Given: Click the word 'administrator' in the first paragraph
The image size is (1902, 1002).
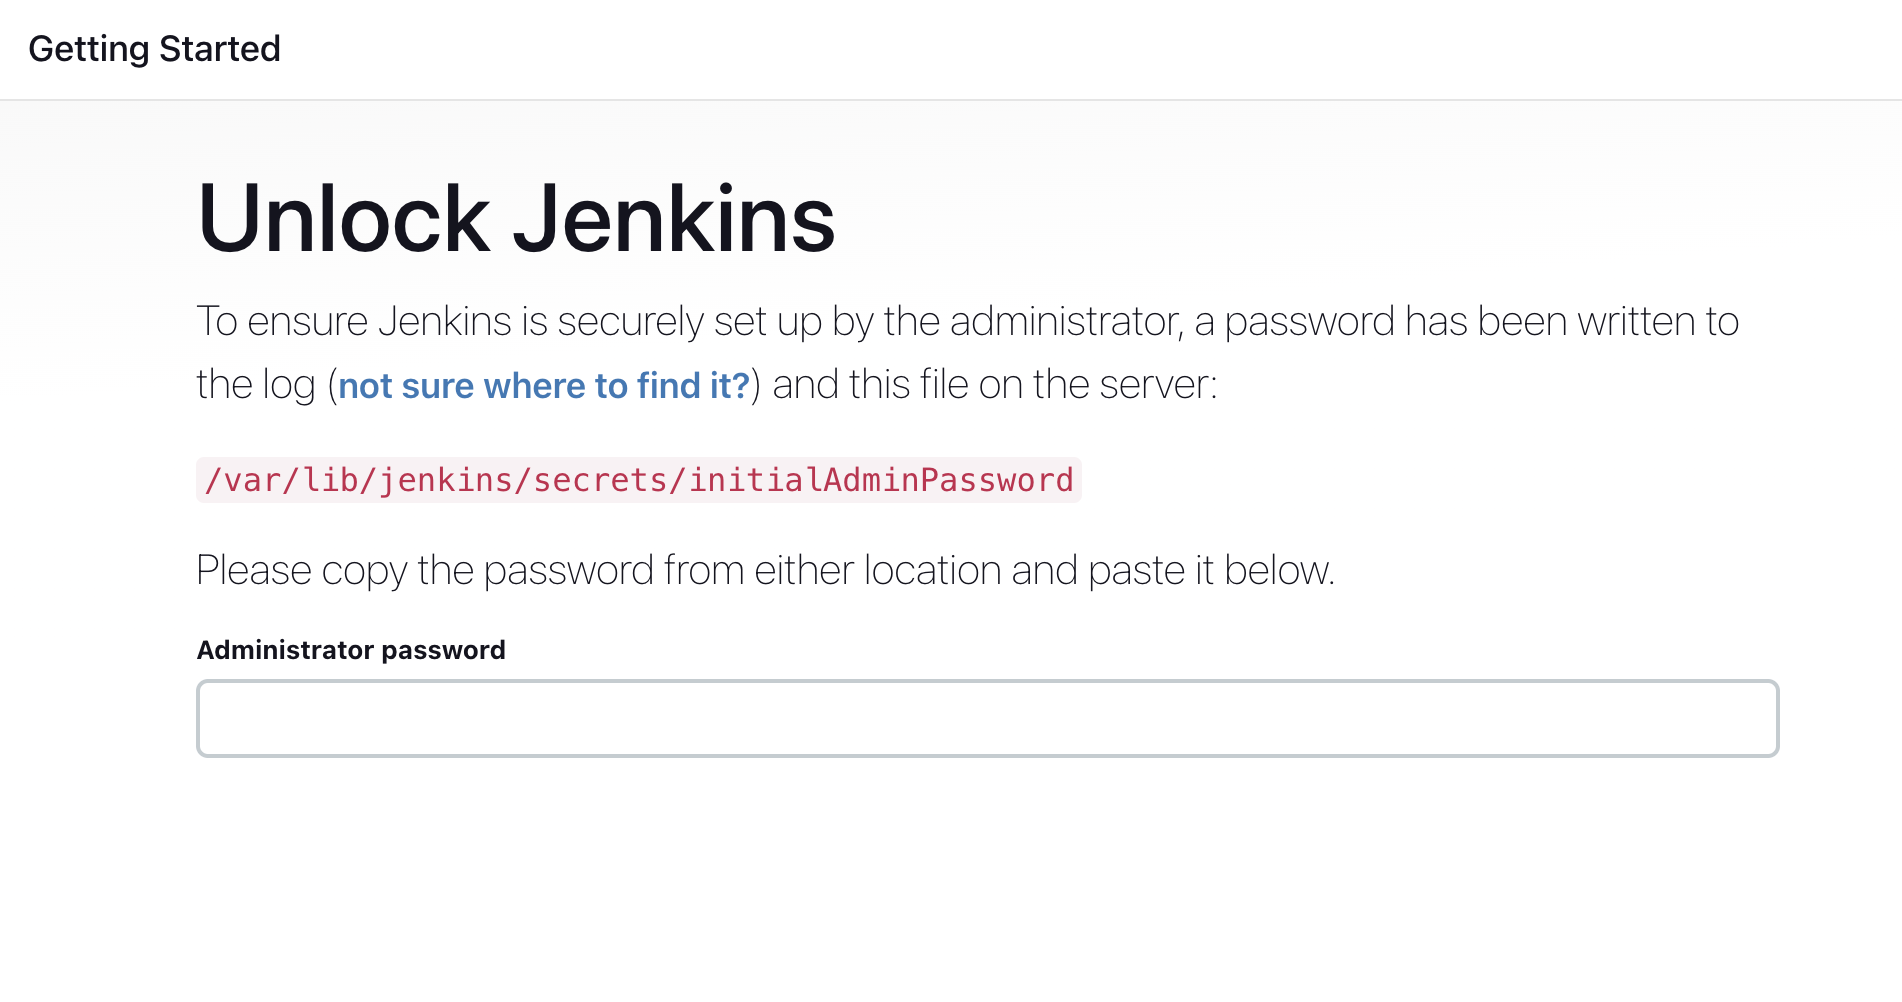Looking at the screenshot, I should (x=1066, y=322).
